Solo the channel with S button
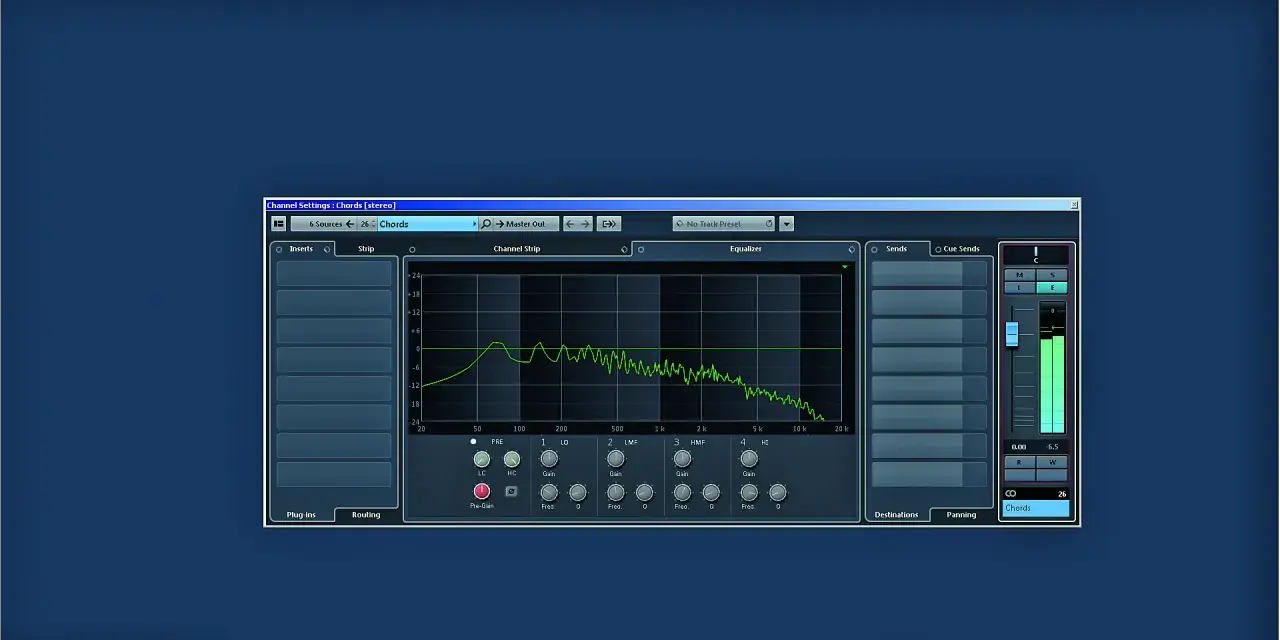Image resolution: width=1280 pixels, height=640 pixels. 1052,275
